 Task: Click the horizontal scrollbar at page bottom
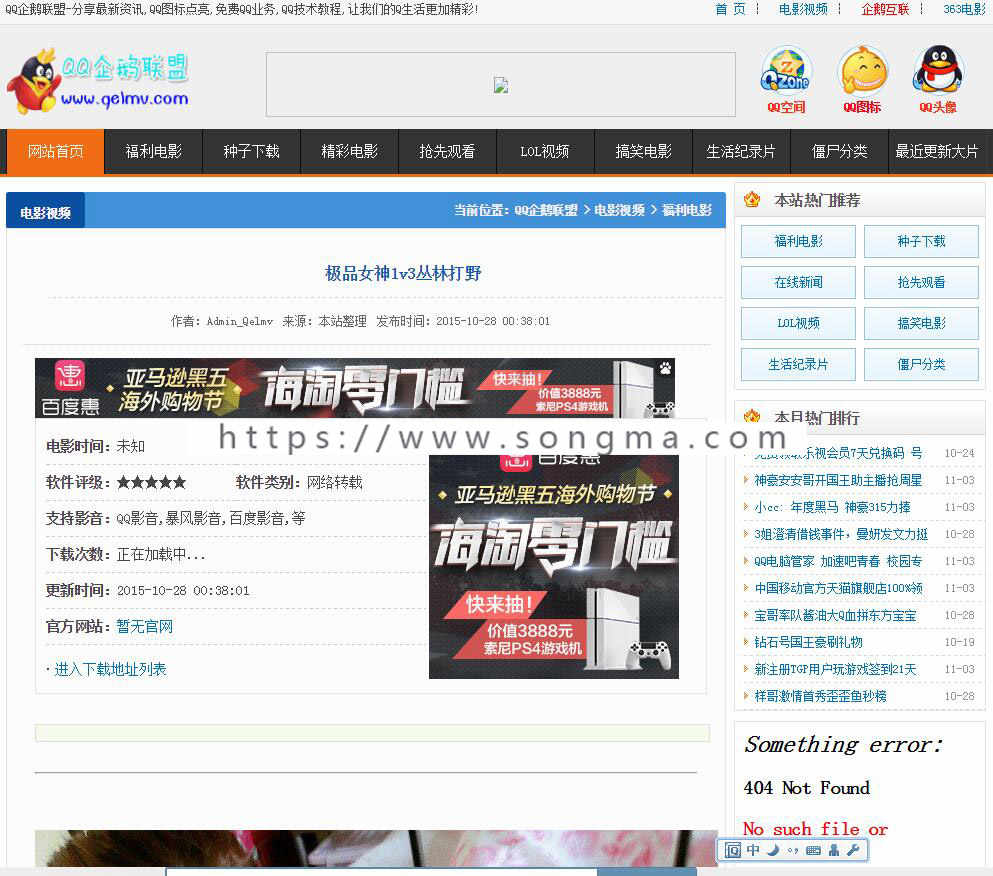point(431,872)
